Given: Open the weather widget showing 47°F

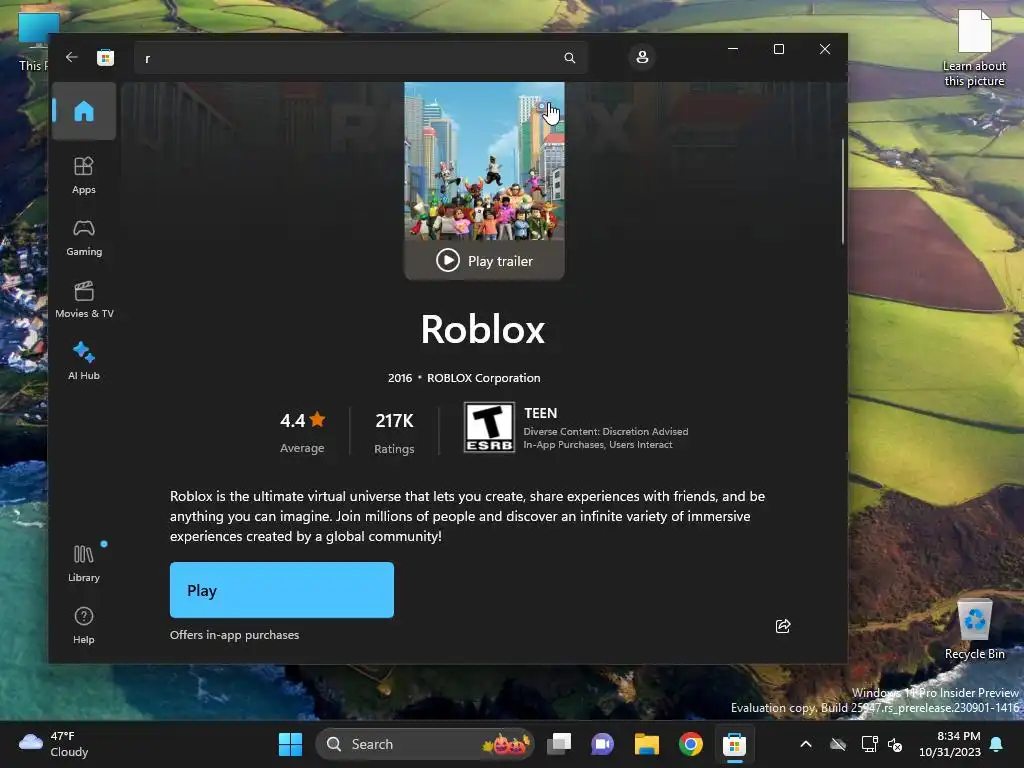Looking at the screenshot, I should 54,744.
